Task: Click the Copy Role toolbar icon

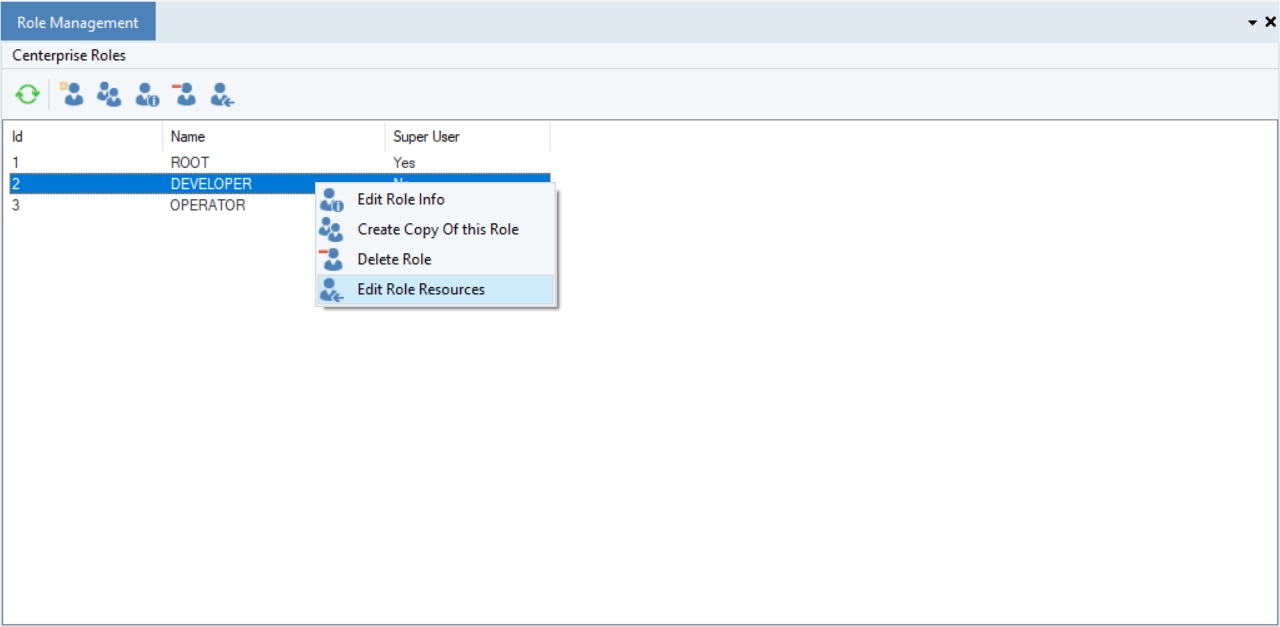Action: click(109, 95)
